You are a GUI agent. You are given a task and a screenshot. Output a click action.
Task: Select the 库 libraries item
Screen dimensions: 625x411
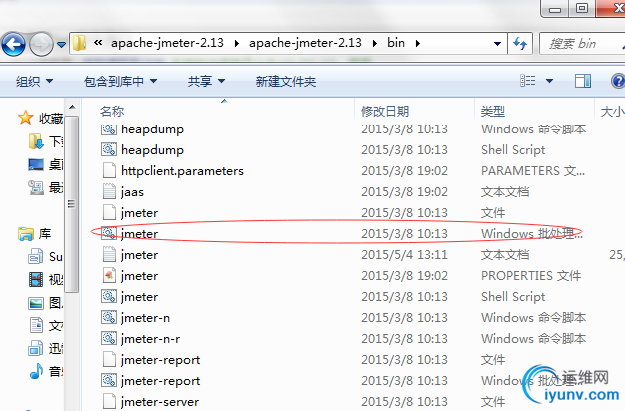35,234
